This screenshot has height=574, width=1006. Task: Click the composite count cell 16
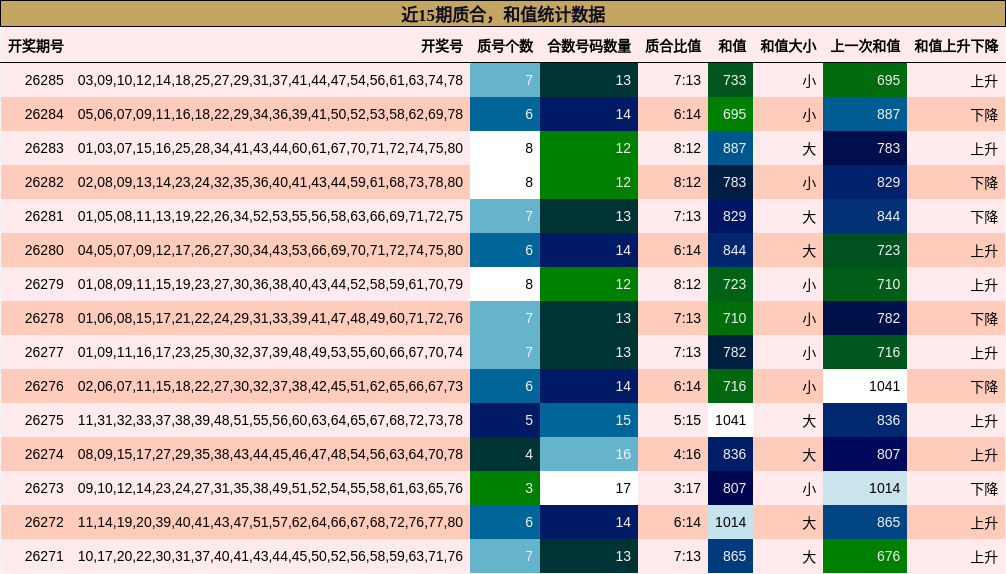point(589,454)
